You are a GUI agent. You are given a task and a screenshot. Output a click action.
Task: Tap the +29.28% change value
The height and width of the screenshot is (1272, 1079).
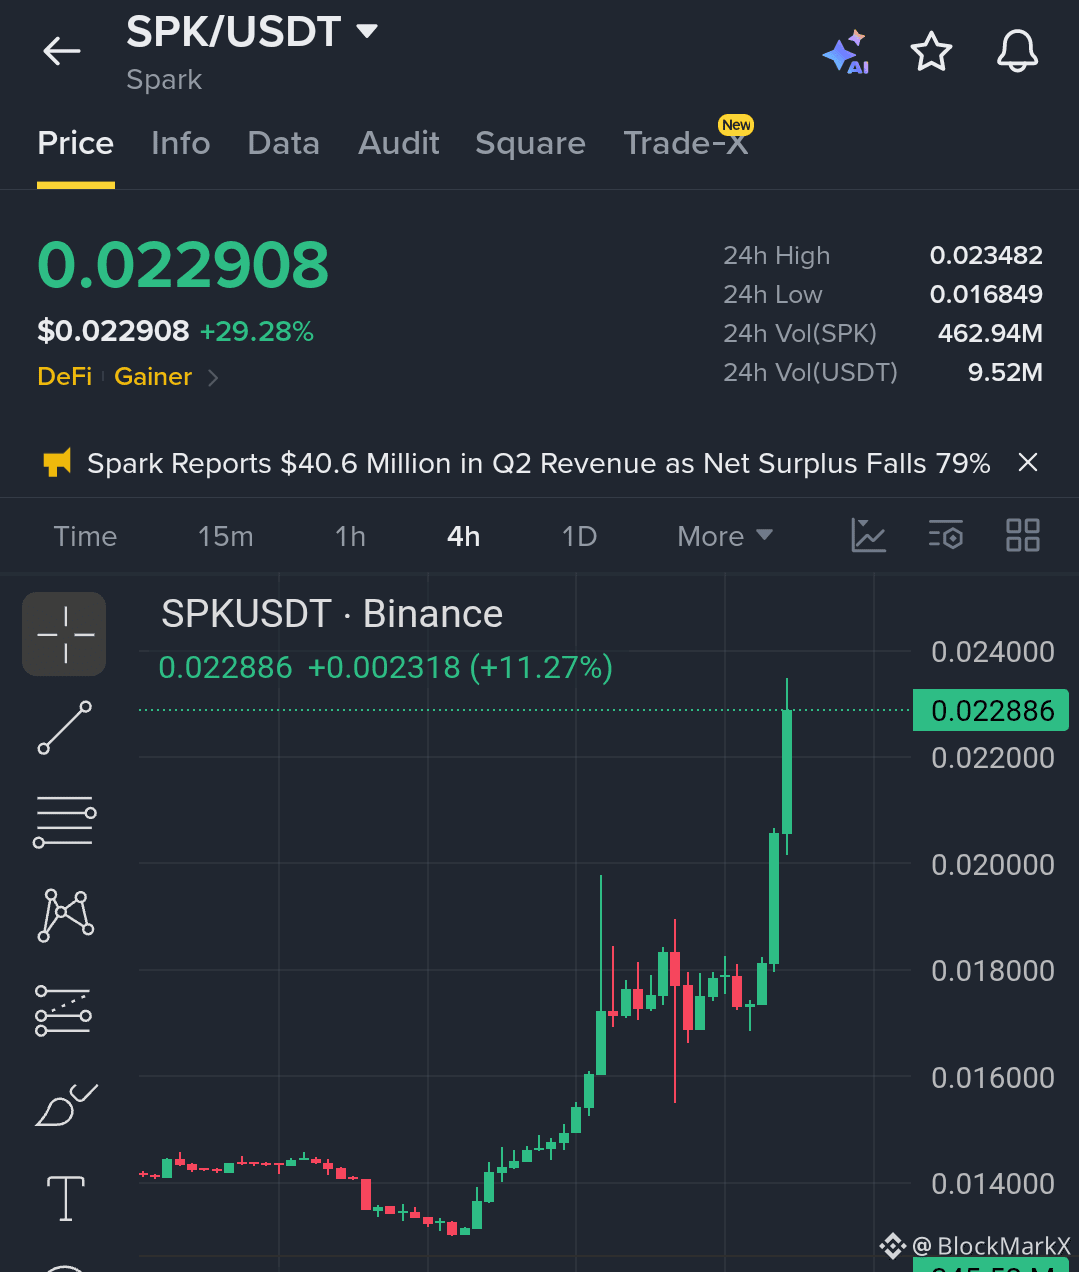click(257, 331)
